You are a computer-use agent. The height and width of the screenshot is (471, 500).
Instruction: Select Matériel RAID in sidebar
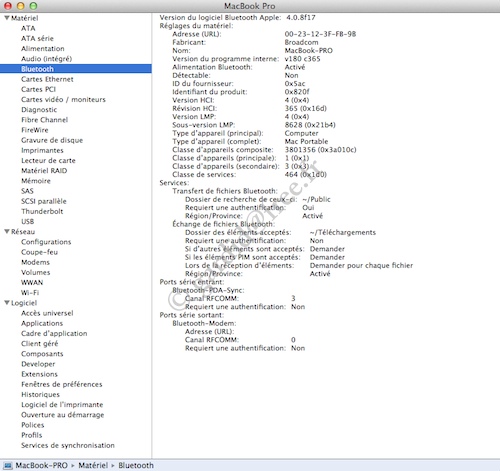[44, 171]
